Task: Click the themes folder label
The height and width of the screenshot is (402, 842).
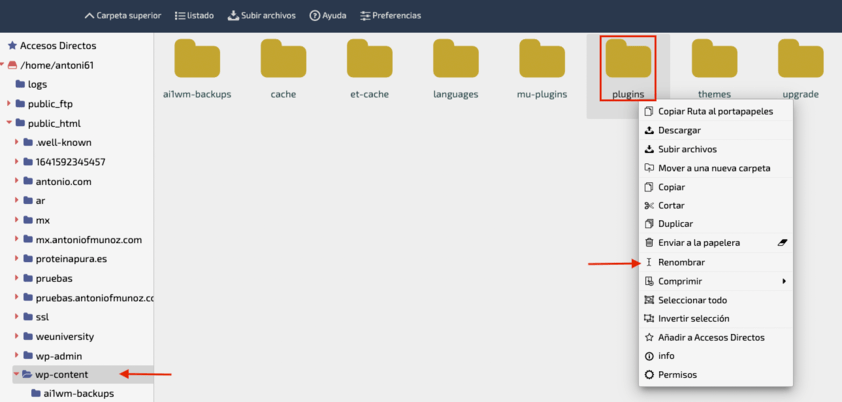Action: [714, 94]
